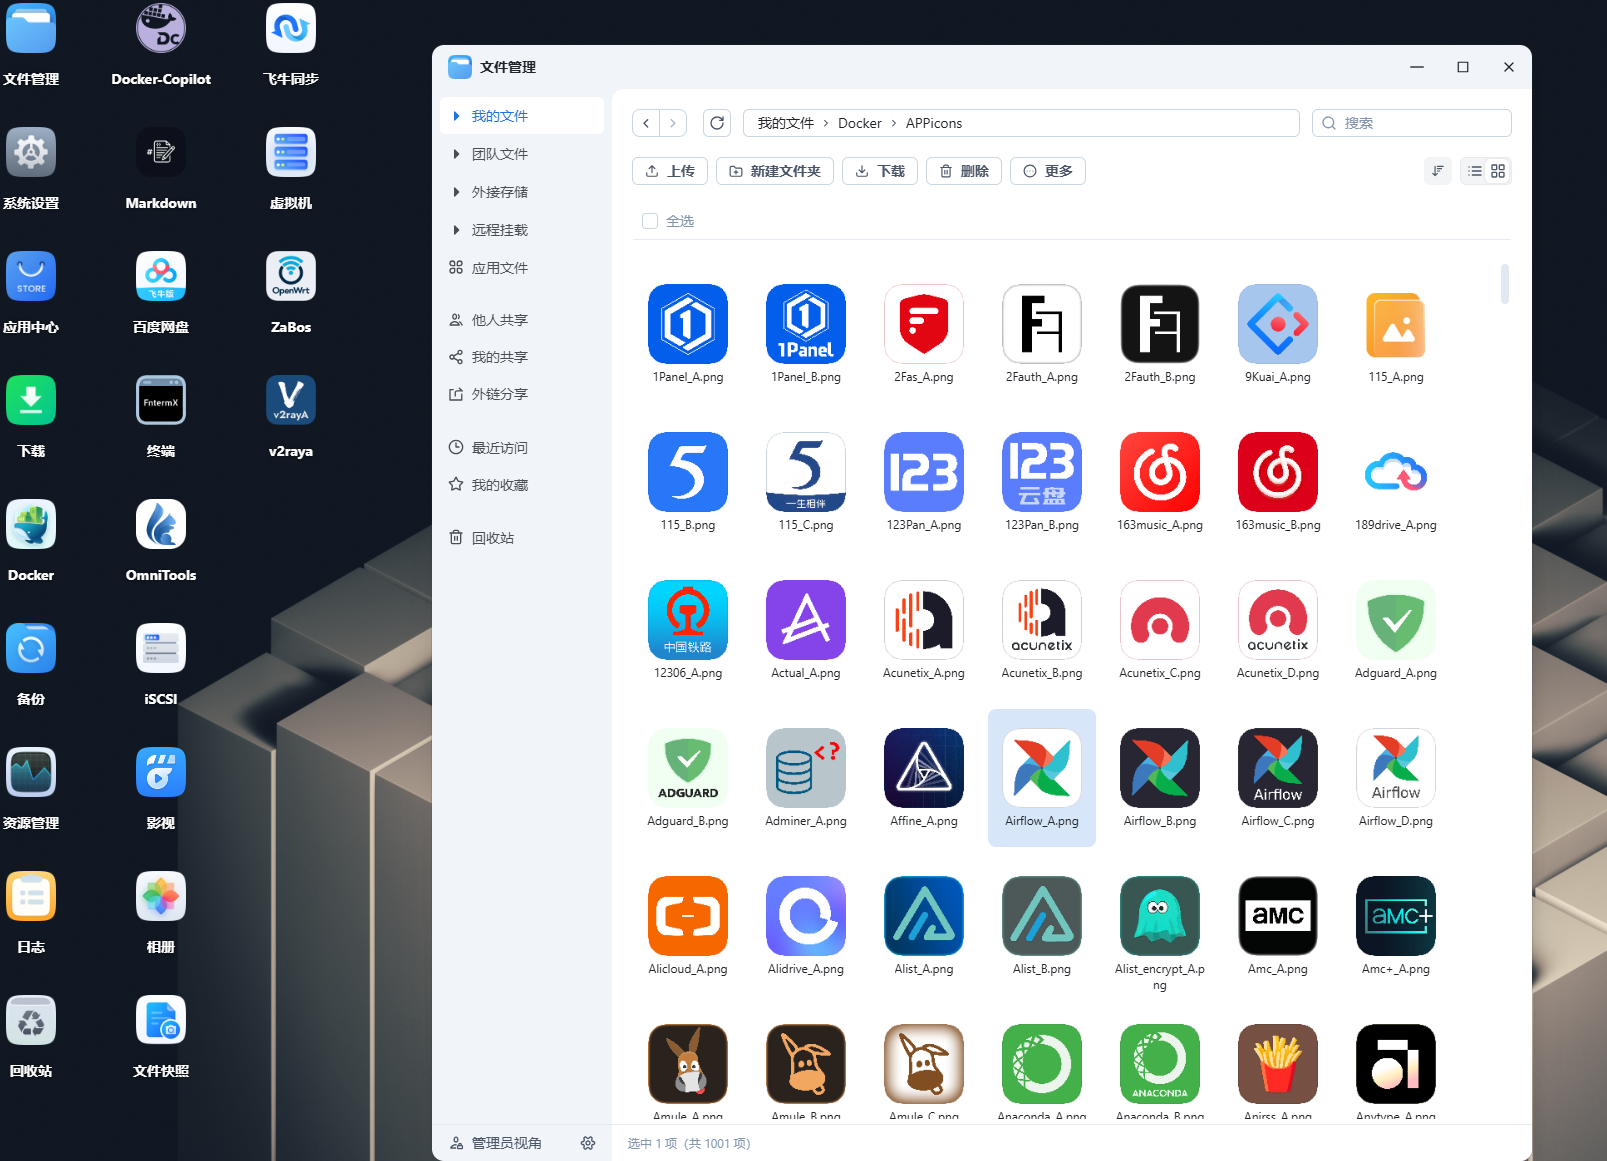
Task: Select 他人共享 in the sidebar
Action: [x=522, y=320]
